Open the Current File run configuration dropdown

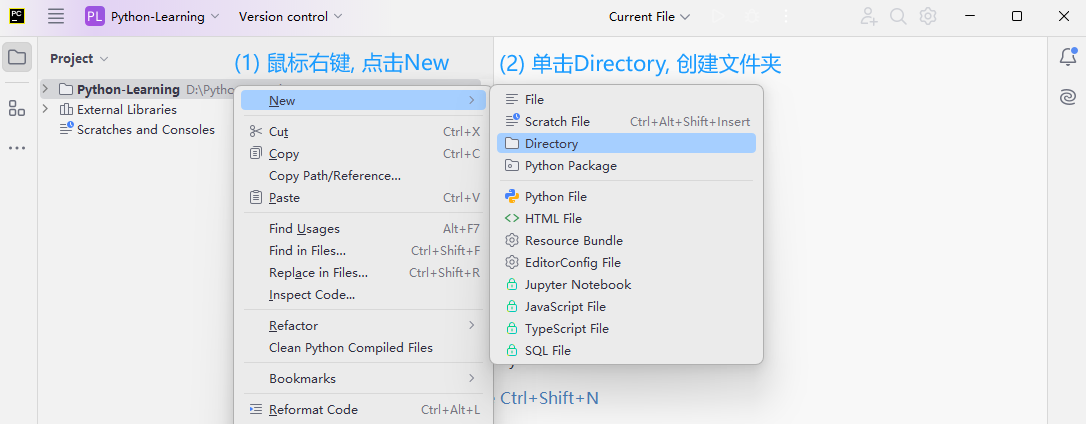[650, 17]
